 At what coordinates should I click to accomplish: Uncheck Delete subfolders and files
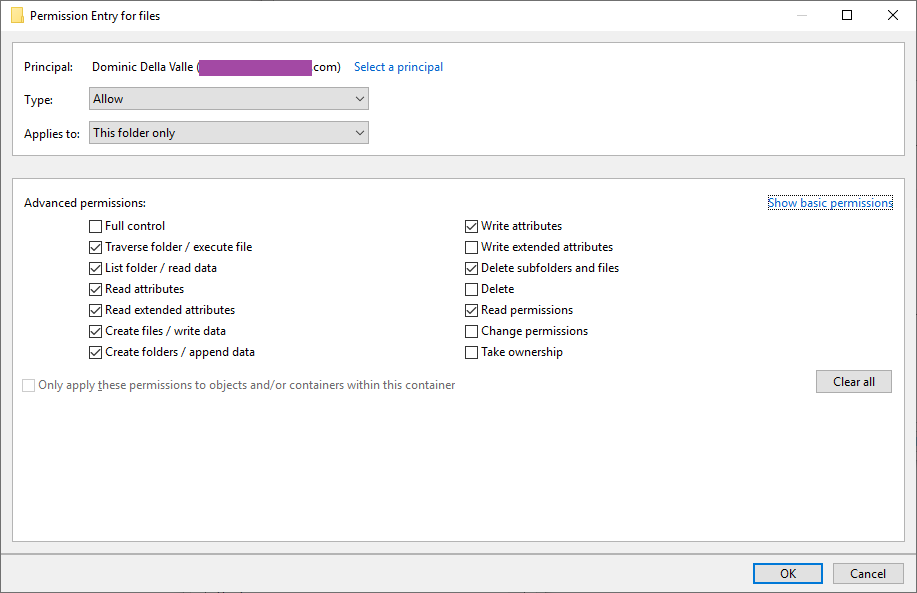click(x=471, y=268)
